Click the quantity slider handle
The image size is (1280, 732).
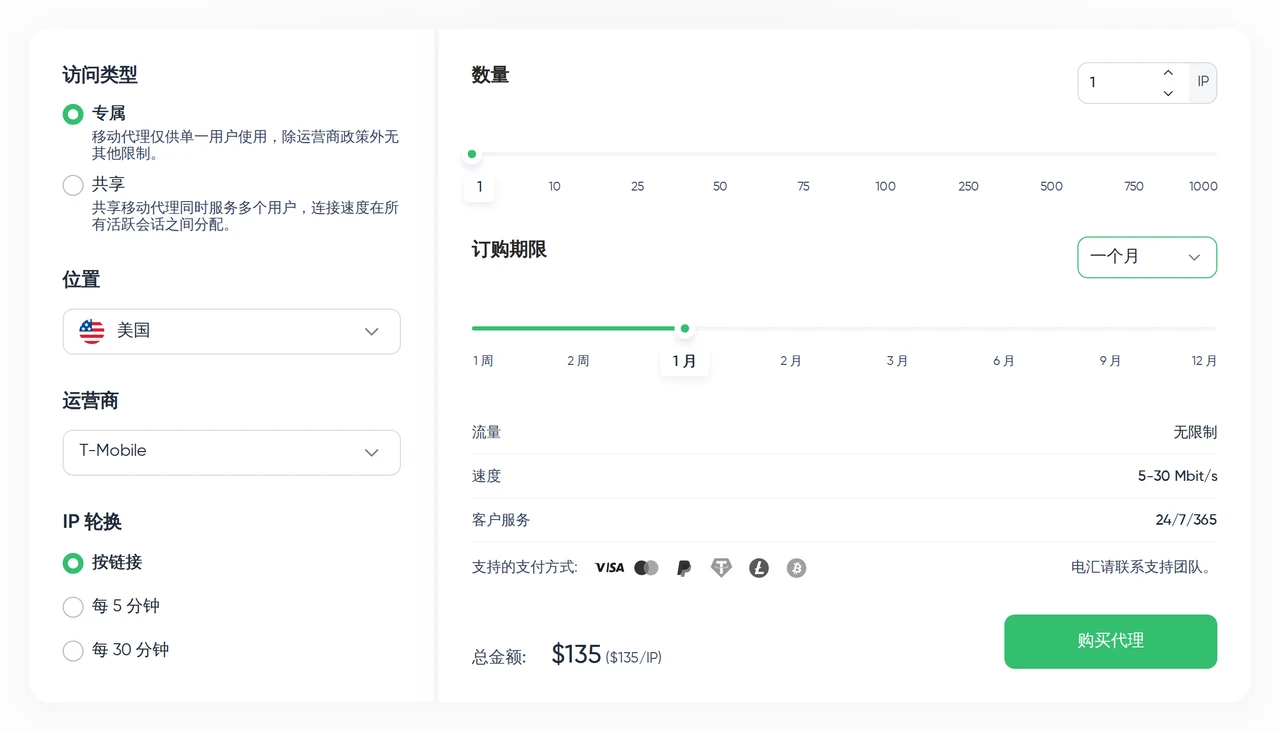click(x=472, y=154)
